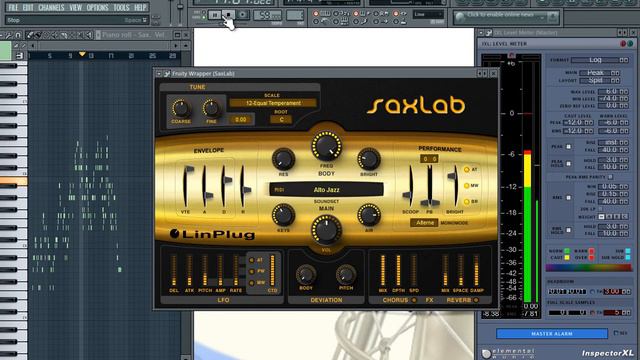Toggle the LFO PW source option

[251, 271]
